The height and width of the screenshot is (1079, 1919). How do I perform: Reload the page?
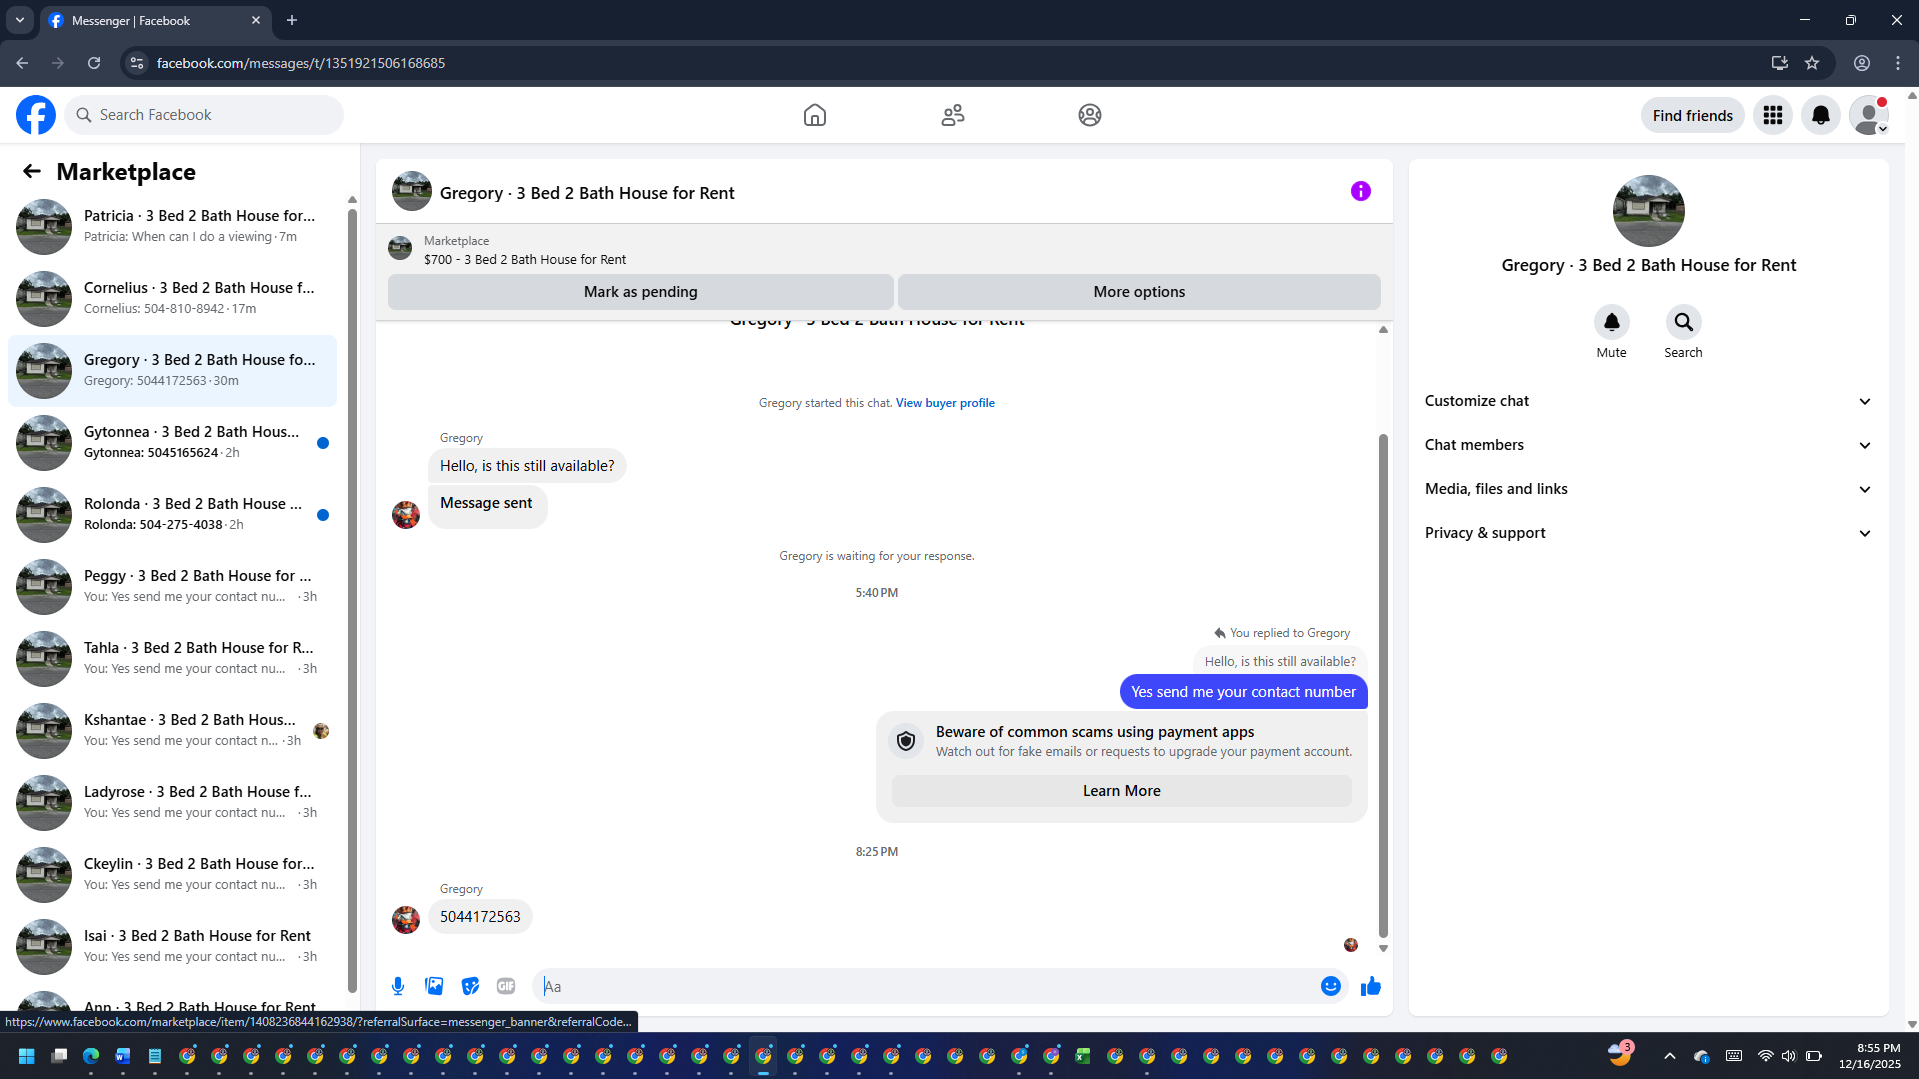pos(94,63)
